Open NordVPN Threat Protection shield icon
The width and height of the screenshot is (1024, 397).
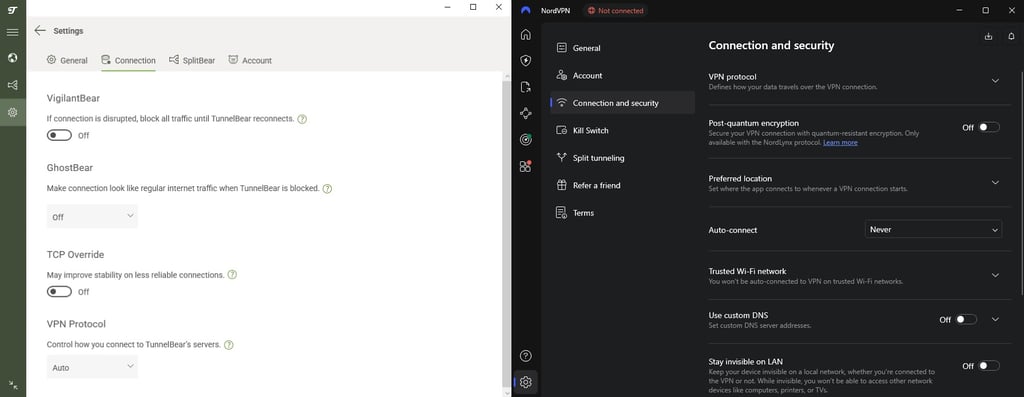[526, 61]
